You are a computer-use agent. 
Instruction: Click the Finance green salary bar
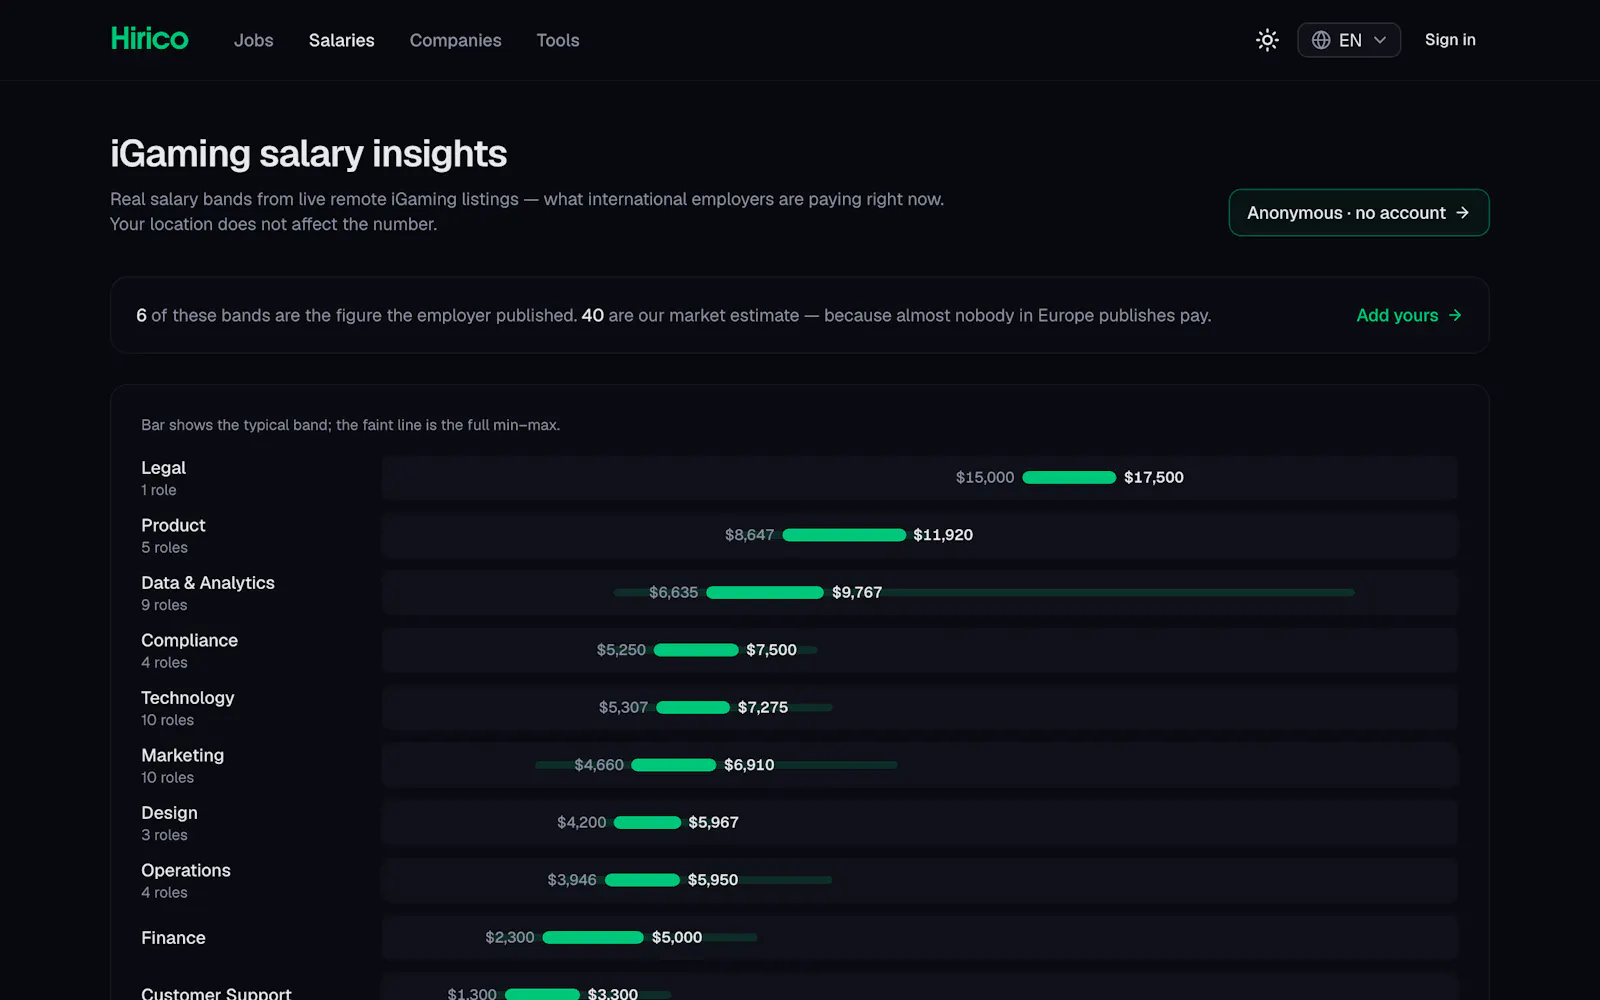593,938
